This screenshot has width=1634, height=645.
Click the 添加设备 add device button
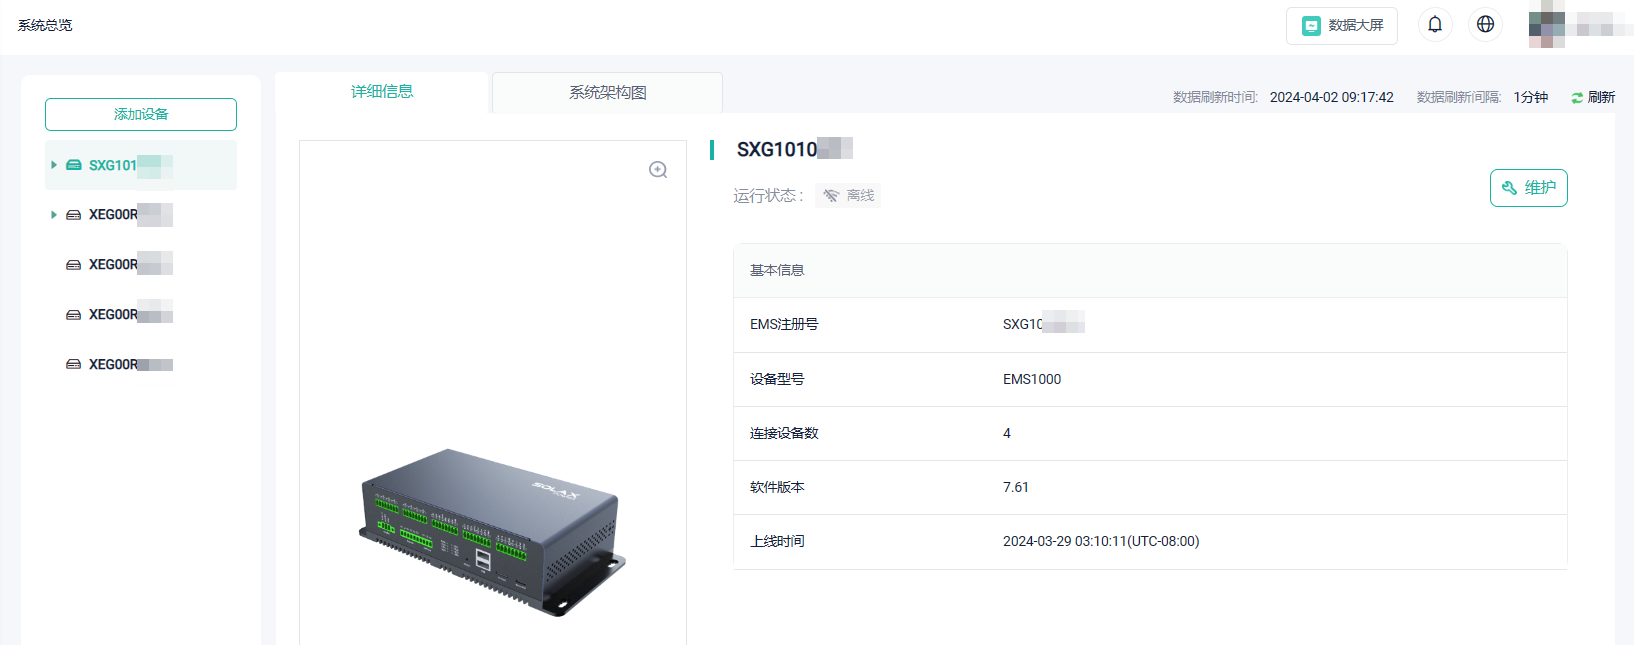(141, 114)
